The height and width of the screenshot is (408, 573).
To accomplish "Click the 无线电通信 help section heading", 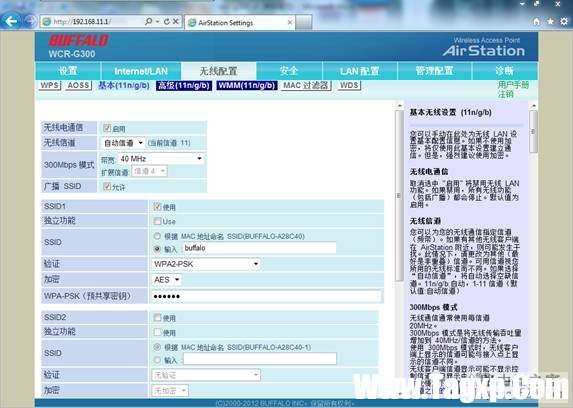I will pos(429,171).
